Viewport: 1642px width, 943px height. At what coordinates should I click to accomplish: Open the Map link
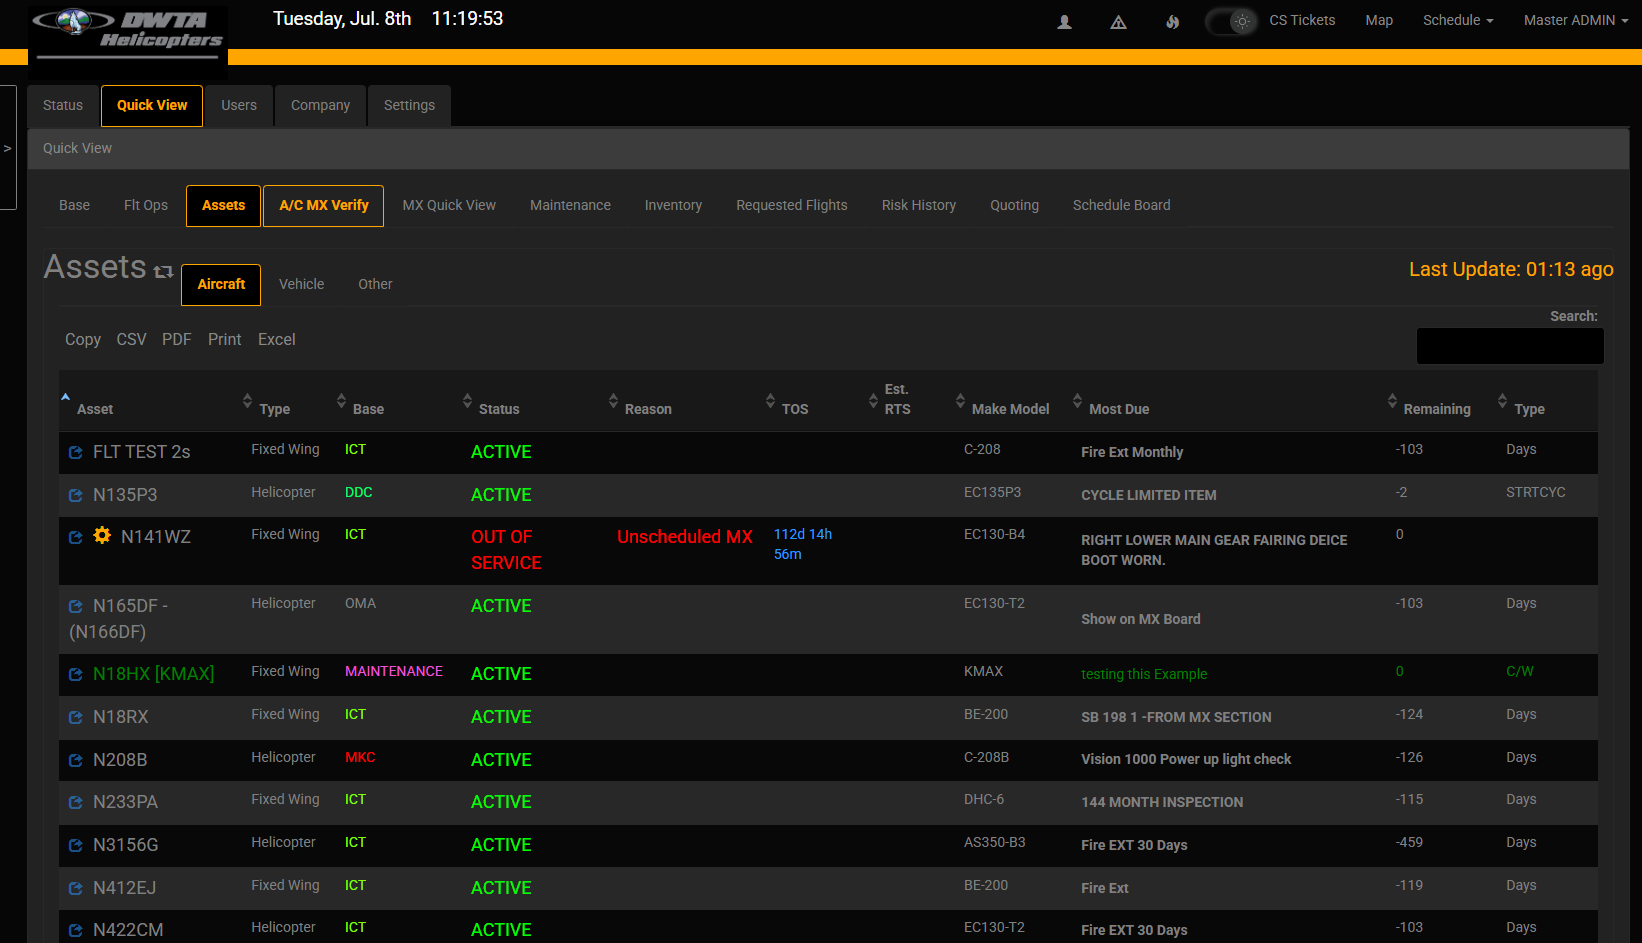pyautogui.click(x=1379, y=20)
